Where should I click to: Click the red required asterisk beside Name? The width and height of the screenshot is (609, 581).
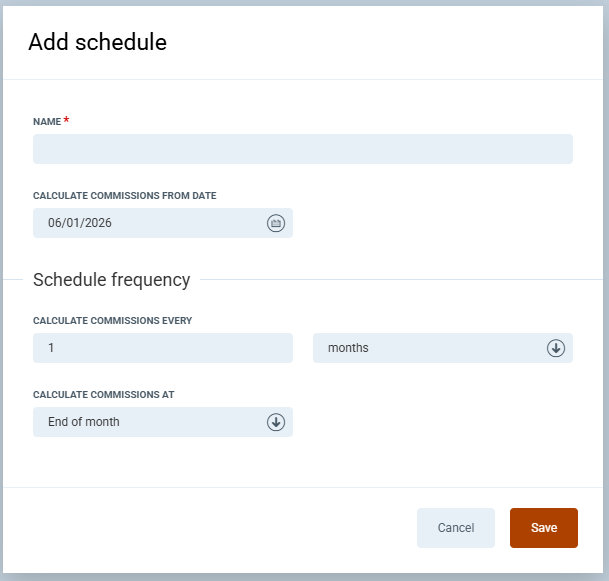66,120
